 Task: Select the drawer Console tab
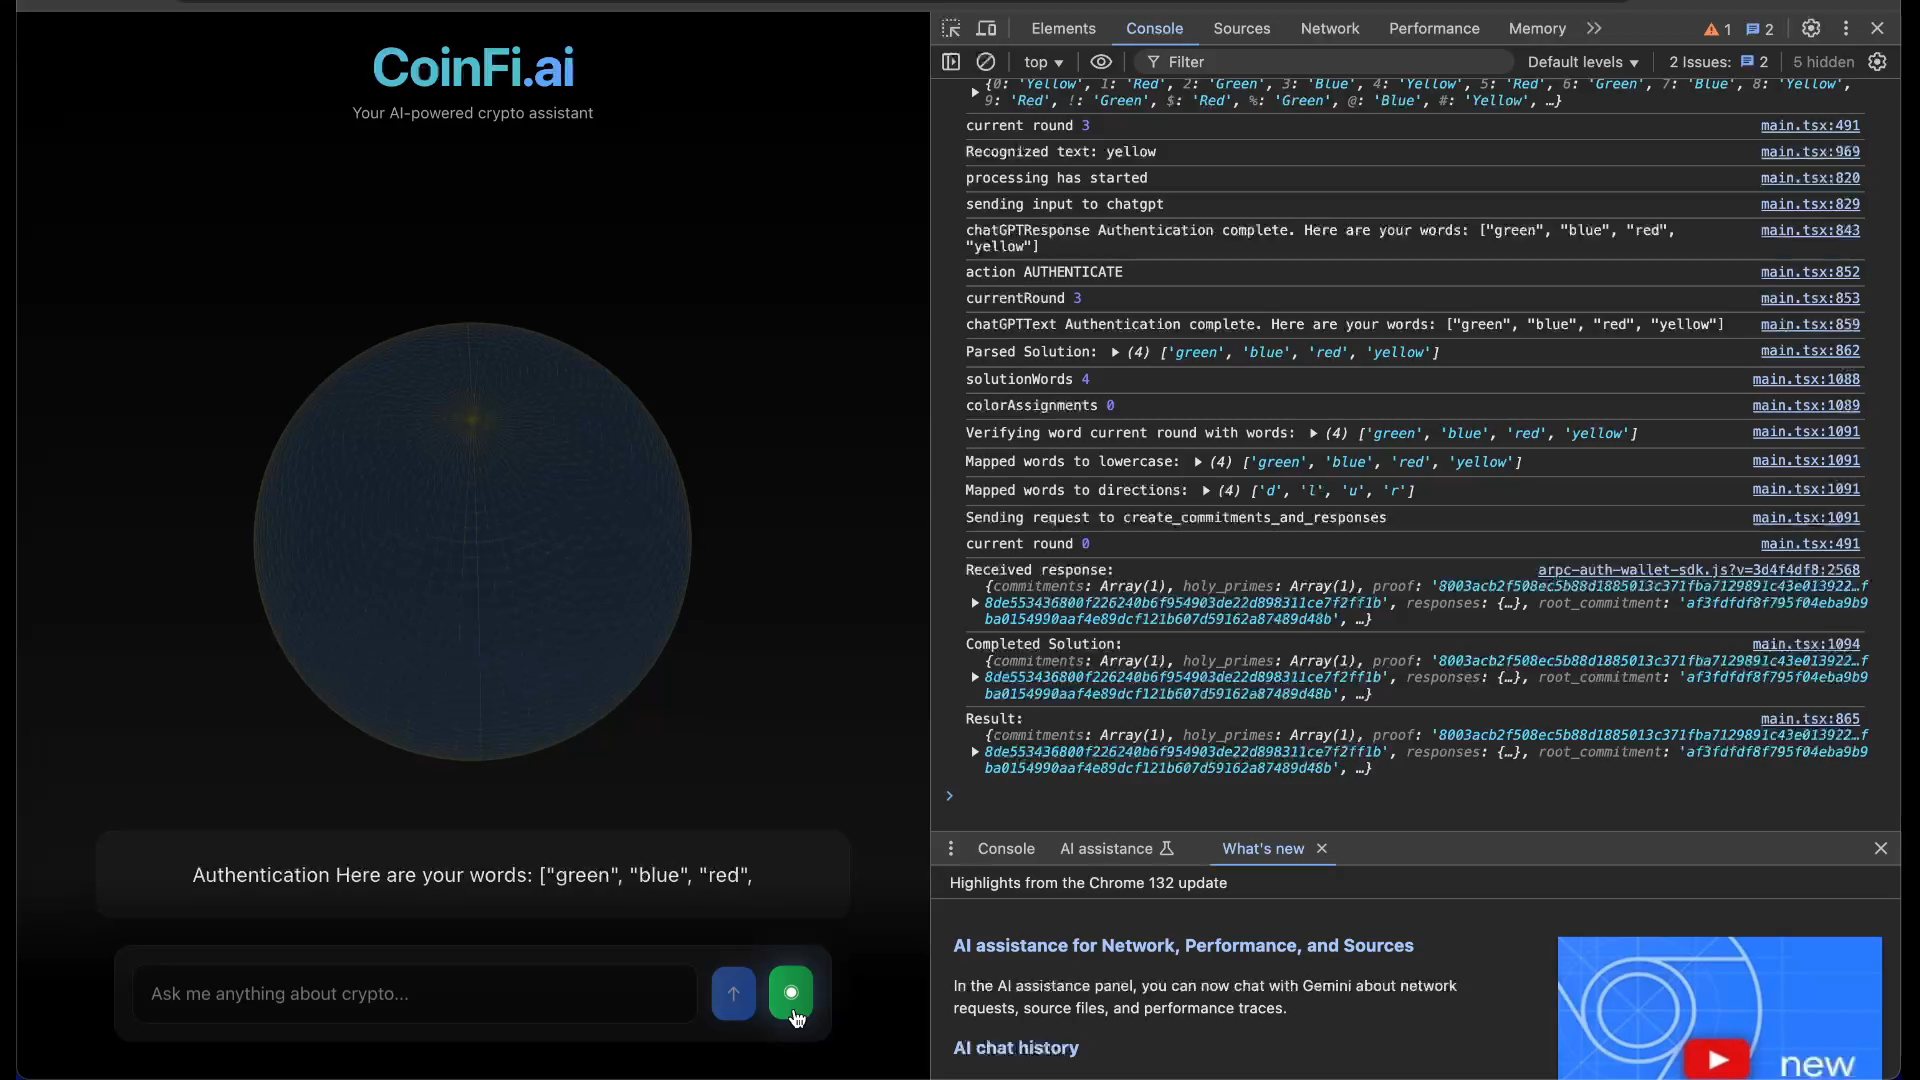1006,848
